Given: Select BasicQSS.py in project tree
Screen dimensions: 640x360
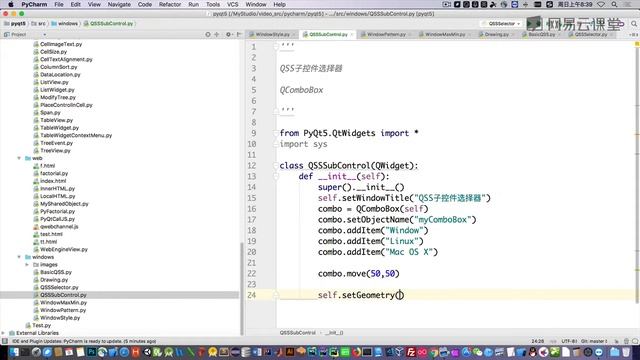Looking at the screenshot, I should (56, 272).
